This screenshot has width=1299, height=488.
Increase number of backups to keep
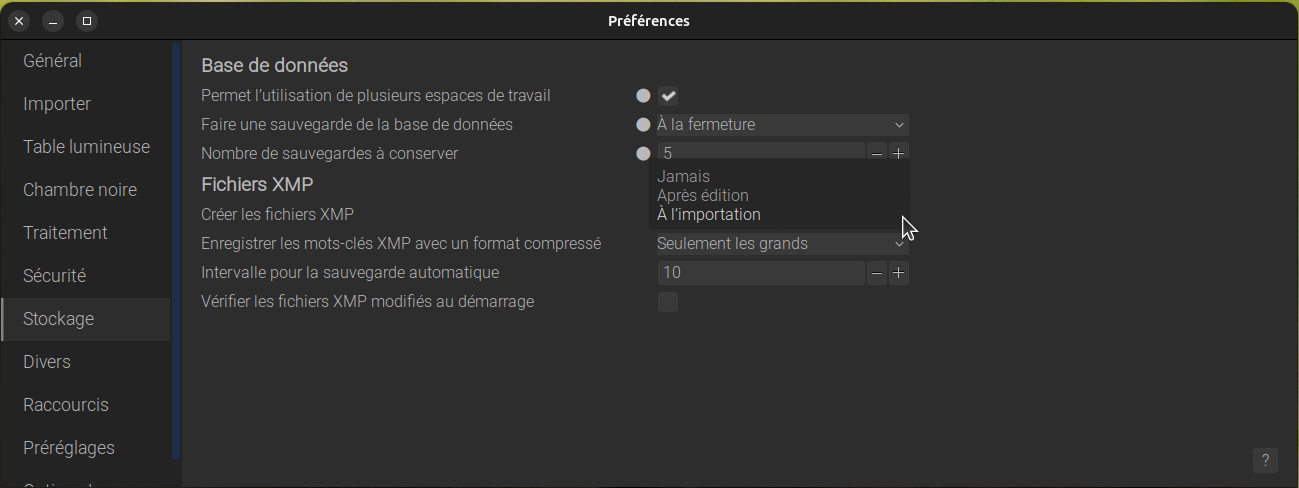(899, 153)
